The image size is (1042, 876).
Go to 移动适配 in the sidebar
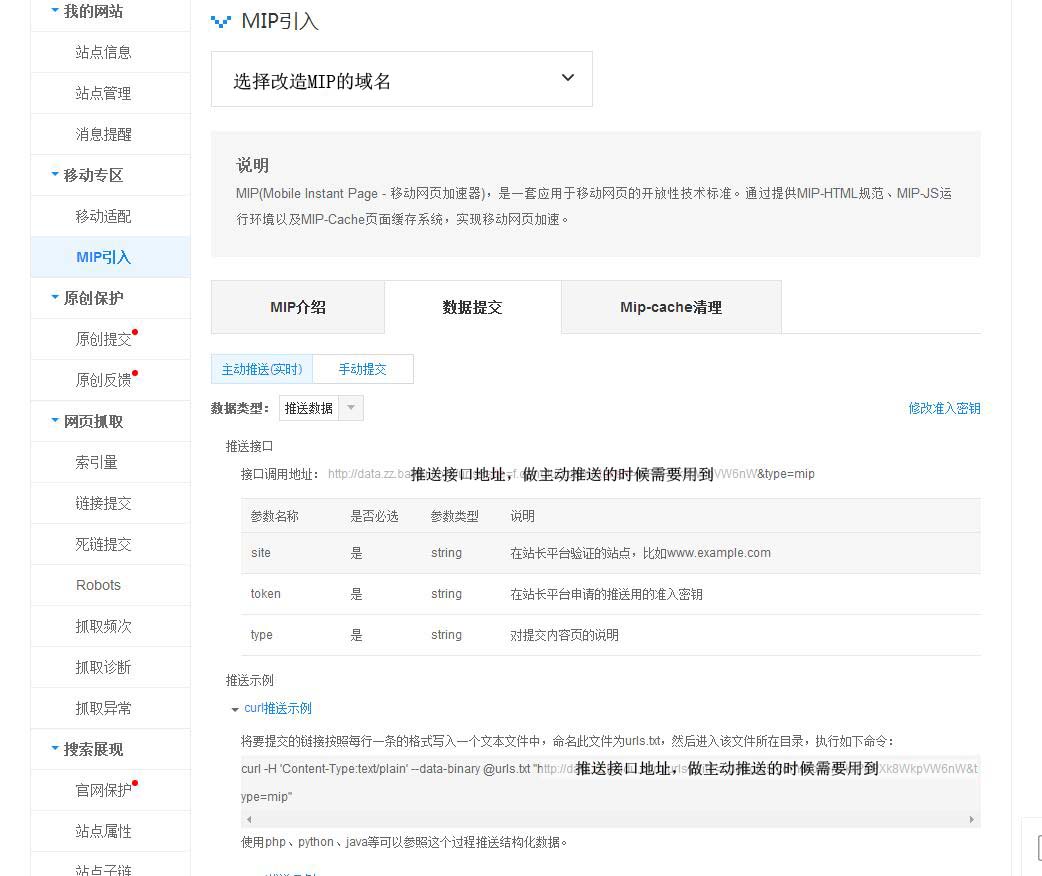pyautogui.click(x=103, y=216)
